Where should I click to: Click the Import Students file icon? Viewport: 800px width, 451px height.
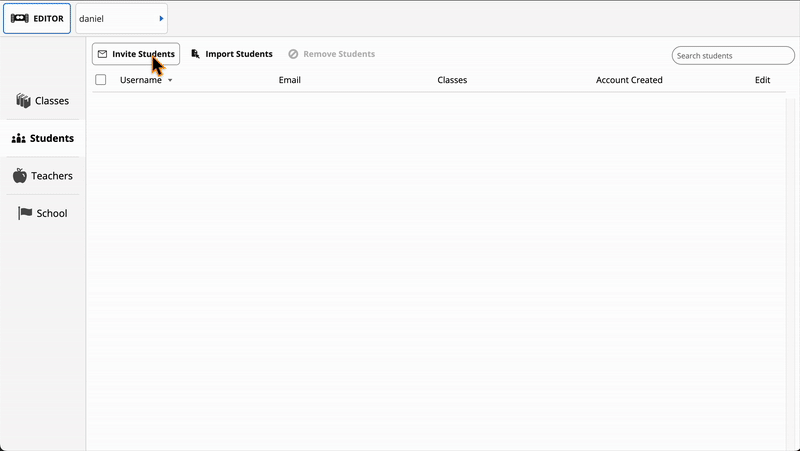pyautogui.click(x=196, y=54)
